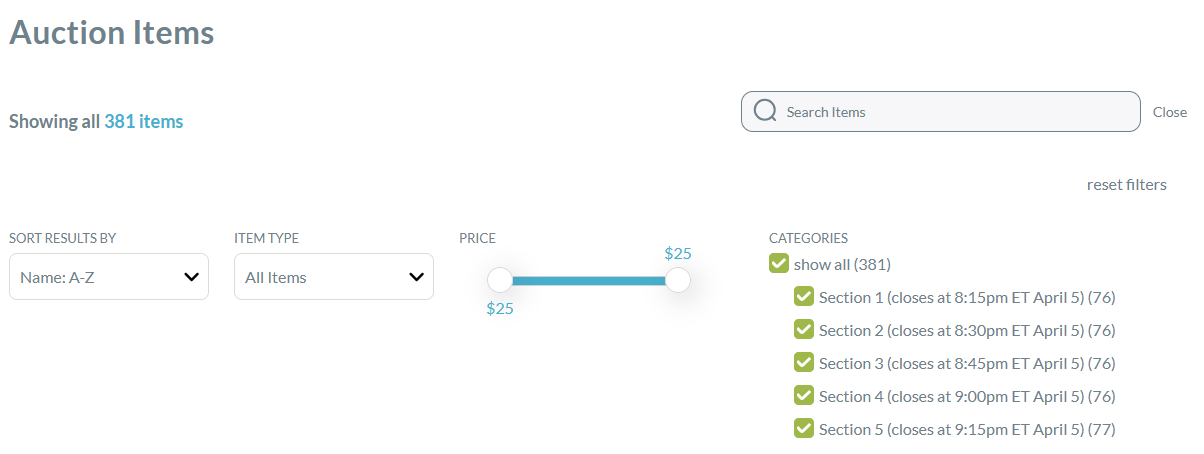Toggle Section 3 category checkbox
Image resolution: width=1204 pixels, height=454 pixels.
804,363
